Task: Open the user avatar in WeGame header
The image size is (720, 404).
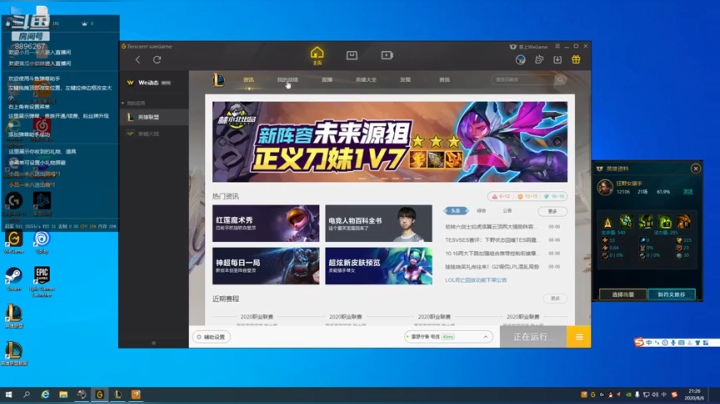Action: (x=520, y=60)
